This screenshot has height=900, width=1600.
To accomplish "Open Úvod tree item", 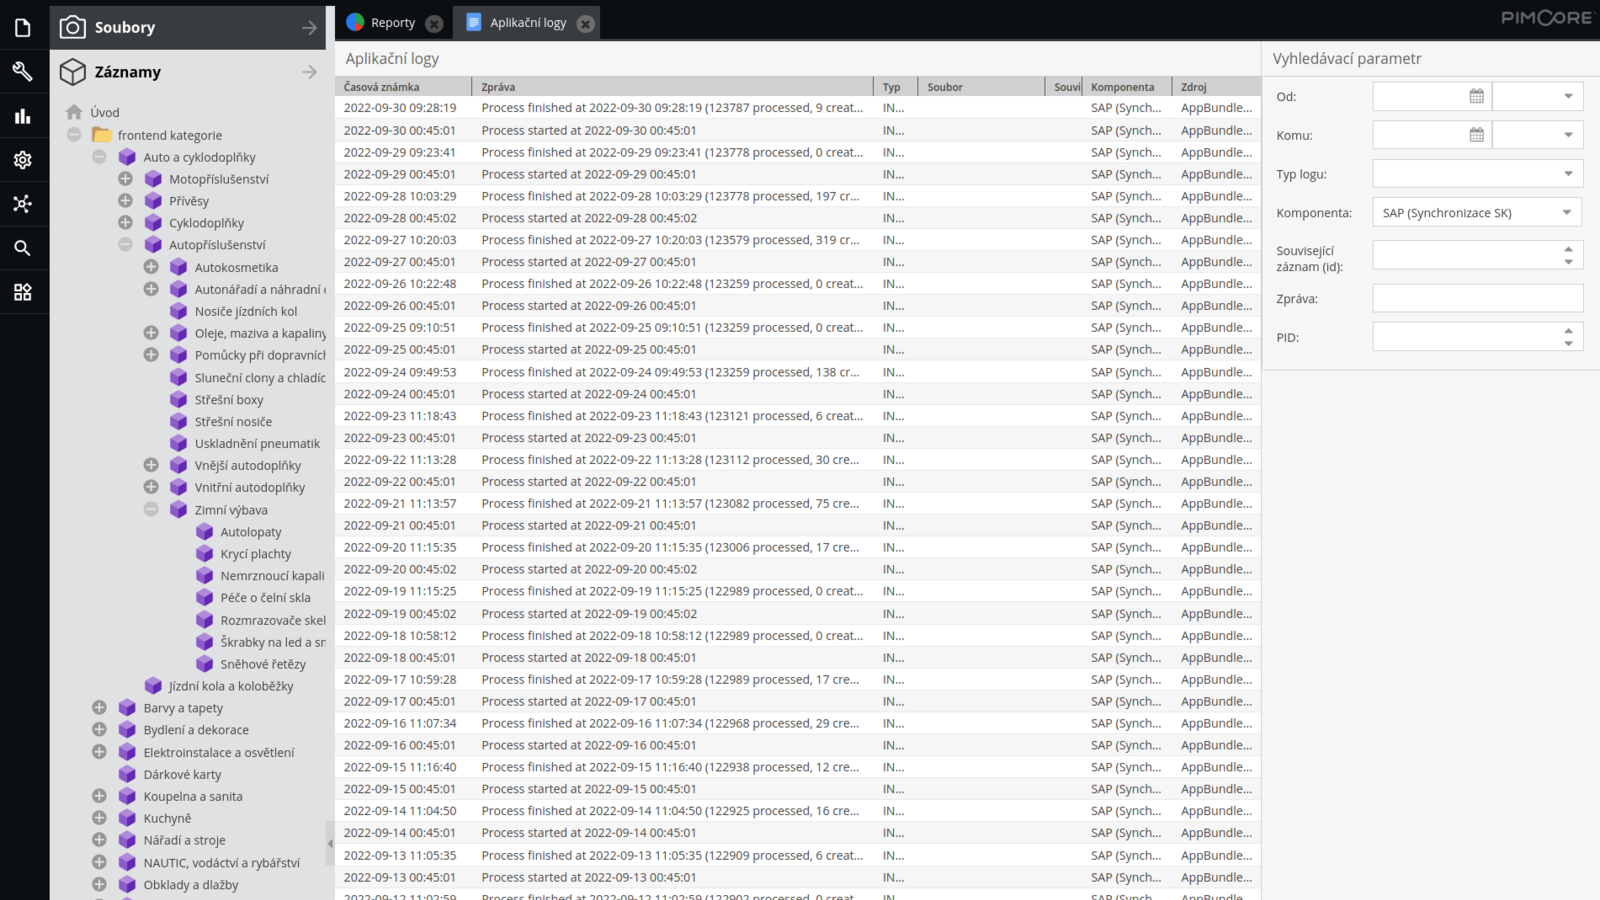I will point(105,112).
